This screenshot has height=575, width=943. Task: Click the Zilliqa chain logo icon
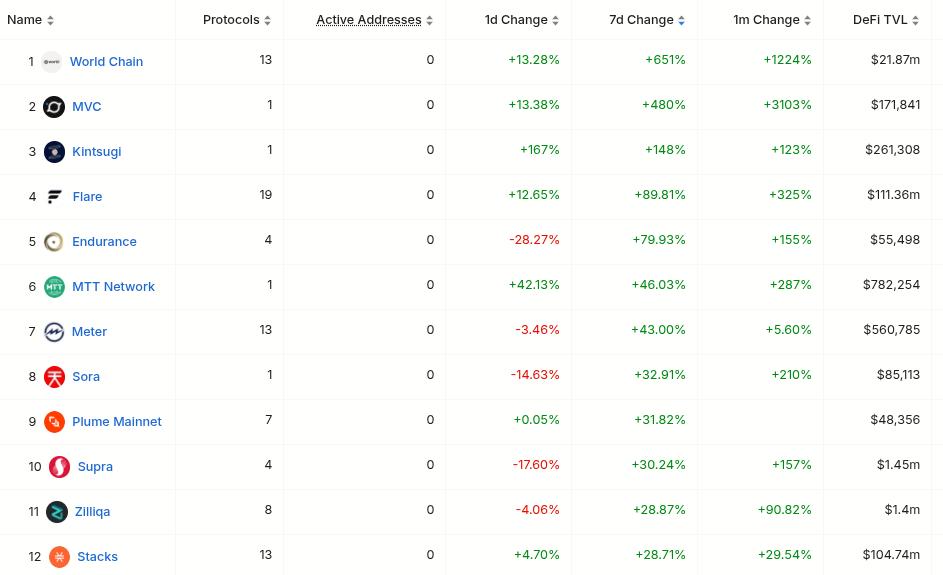point(57,512)
